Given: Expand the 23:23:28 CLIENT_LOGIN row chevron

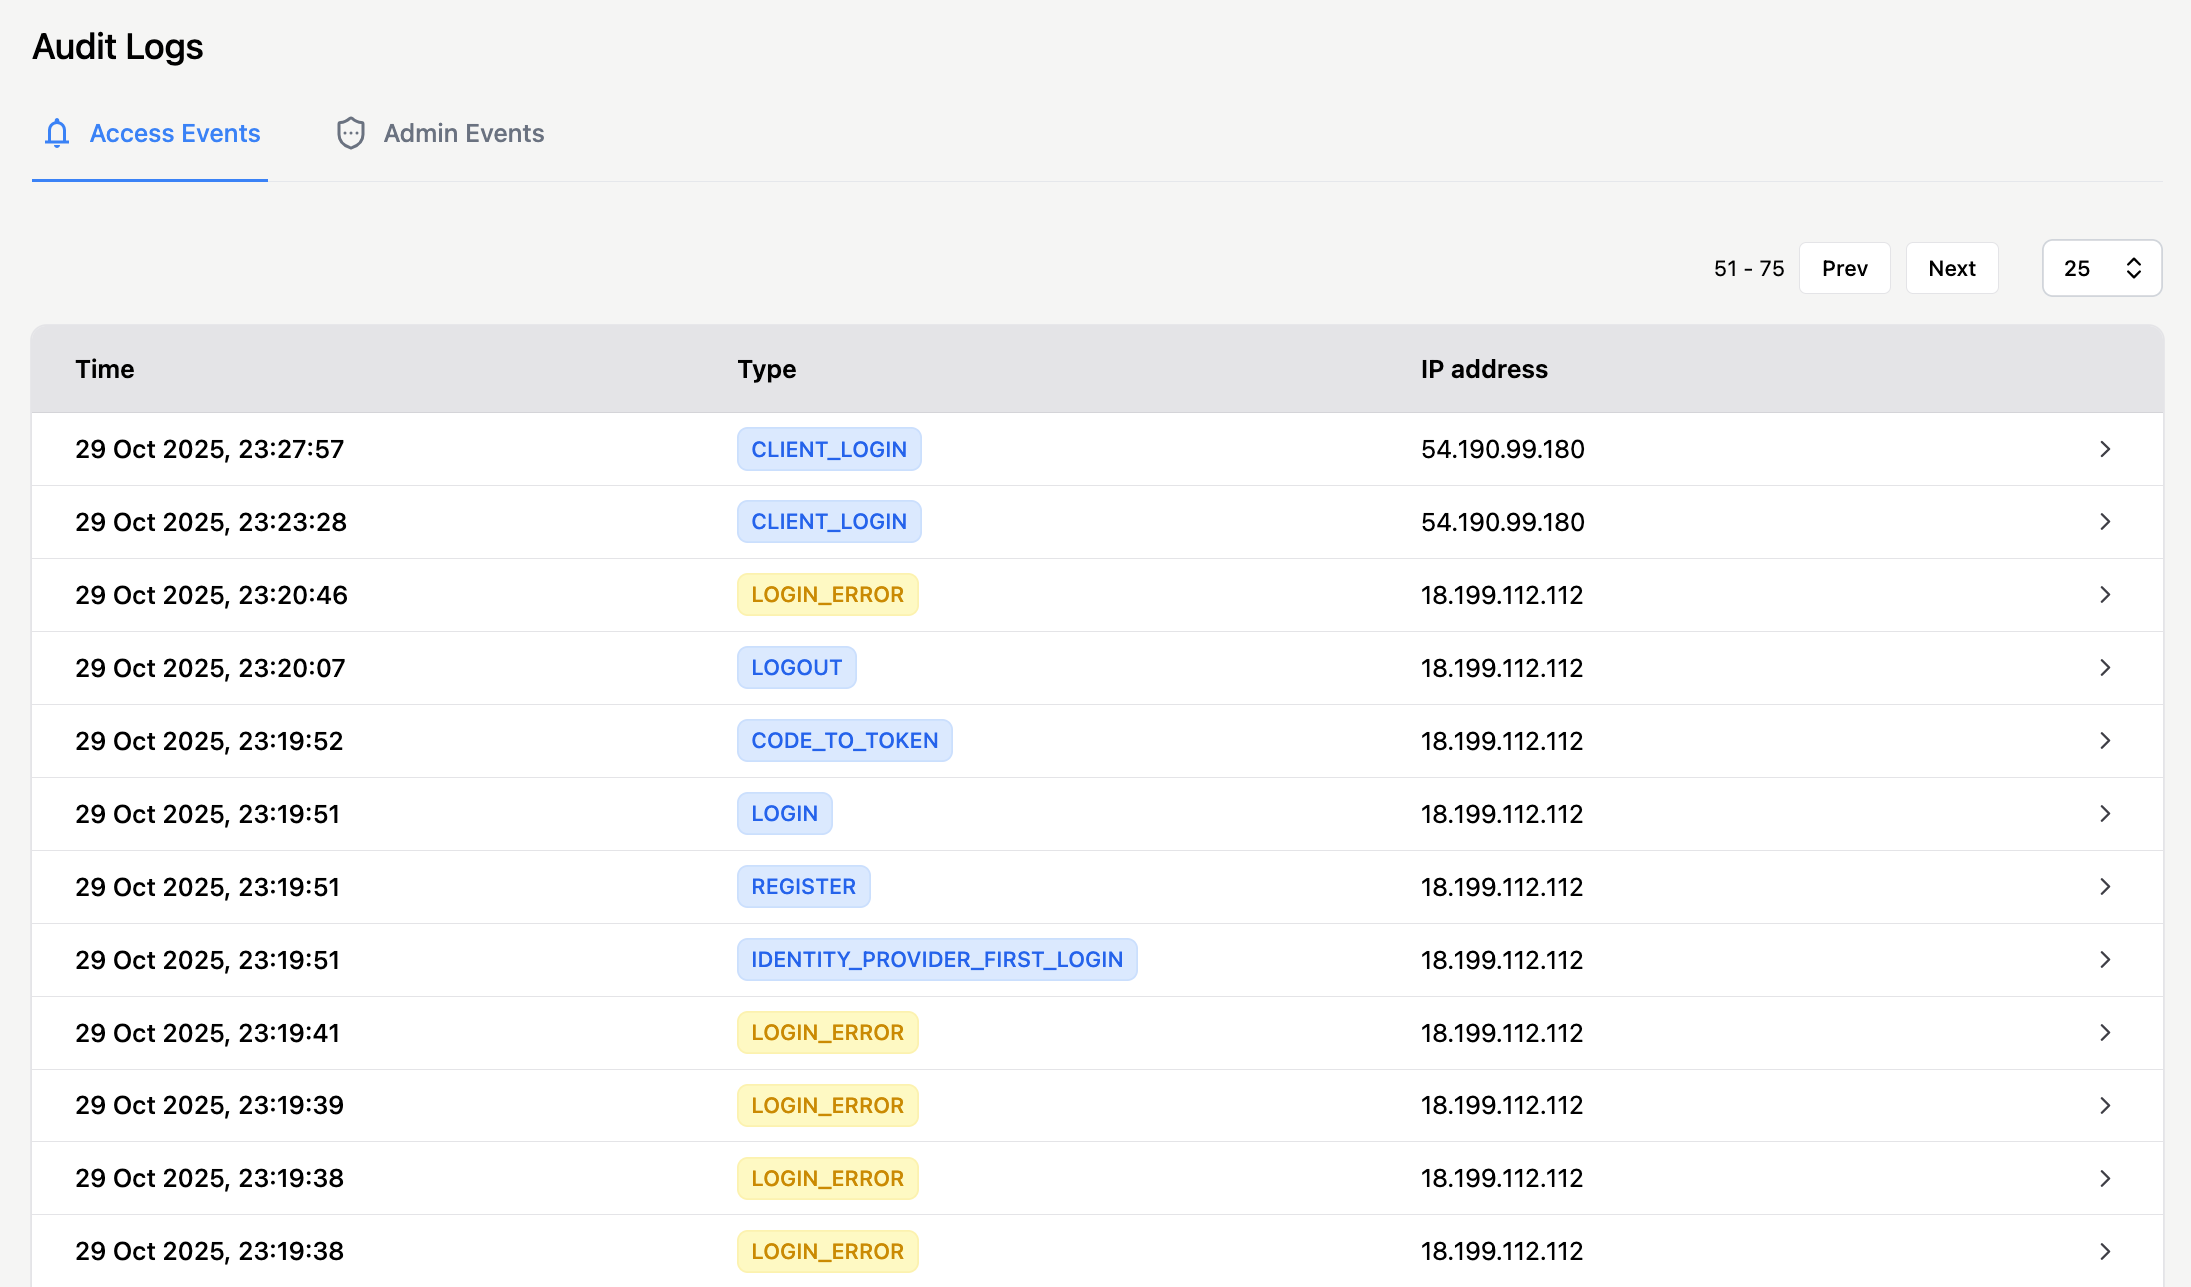Looking at the screenshot, I should (2104, 522).
